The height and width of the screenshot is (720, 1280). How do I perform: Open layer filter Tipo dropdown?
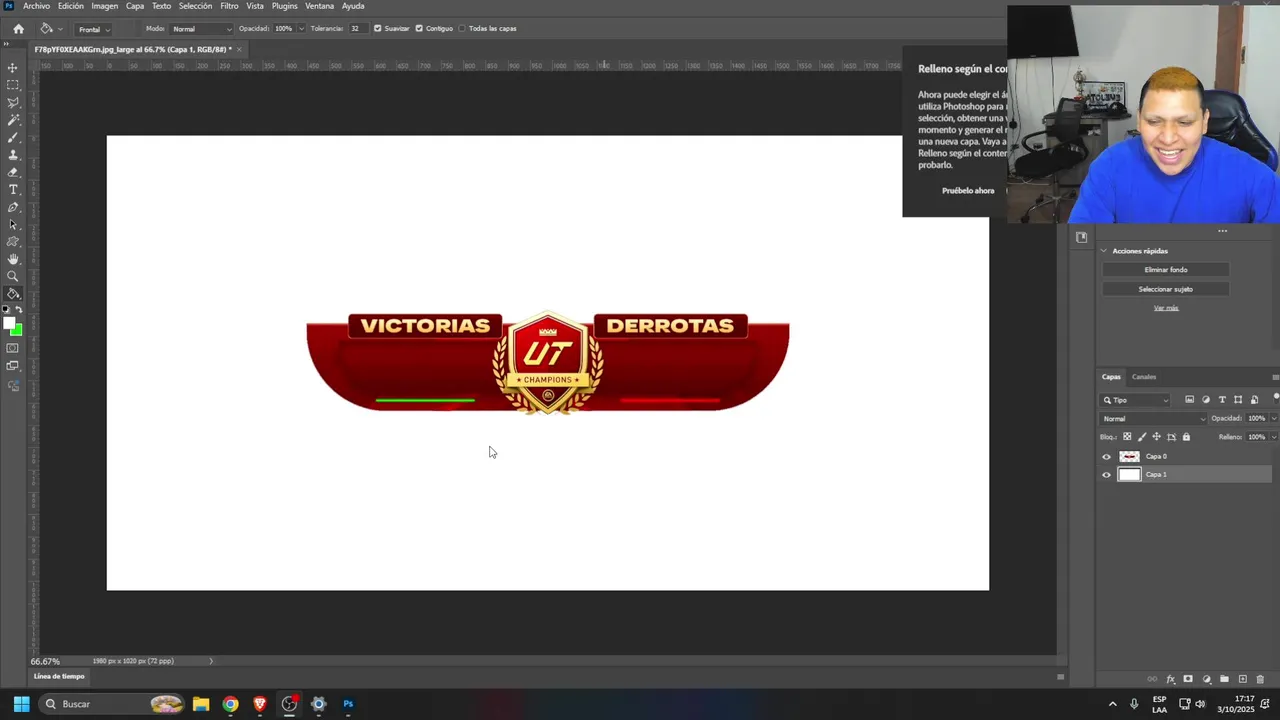(x=1136, y=400)
